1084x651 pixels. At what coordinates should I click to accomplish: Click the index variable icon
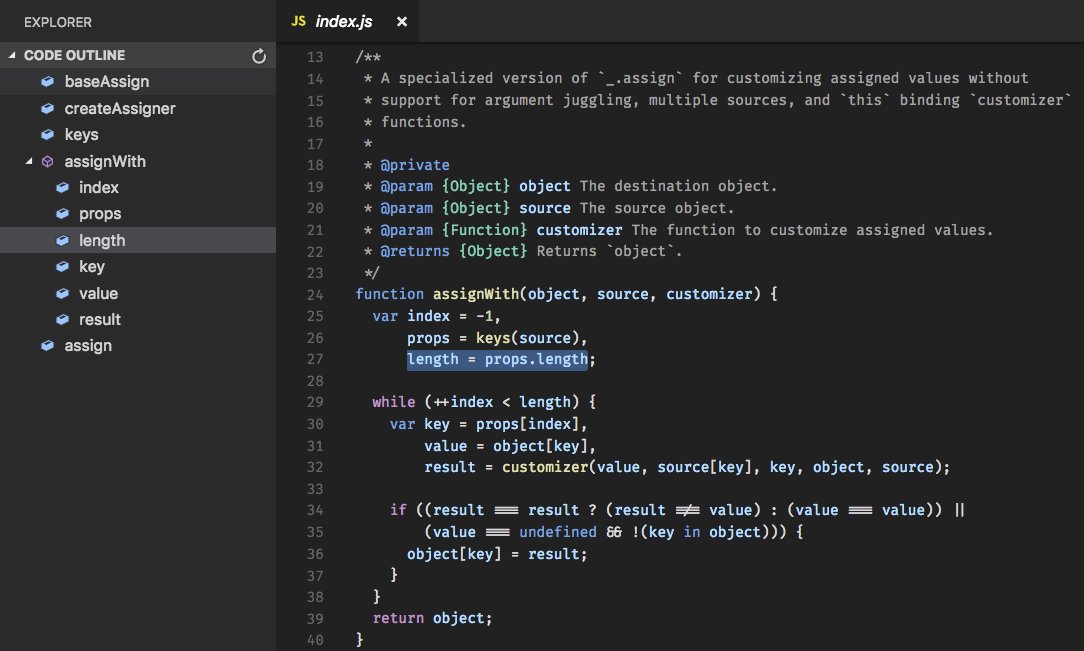(x=62, y=187)
